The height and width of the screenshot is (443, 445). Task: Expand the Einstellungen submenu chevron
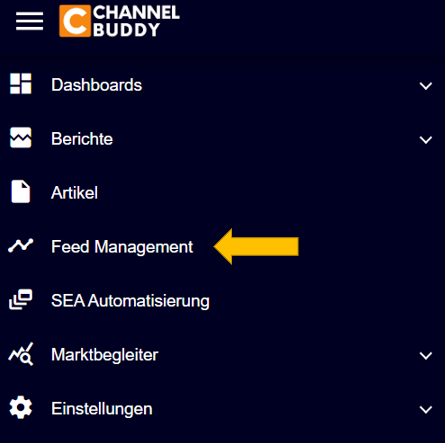click(426, 410)
